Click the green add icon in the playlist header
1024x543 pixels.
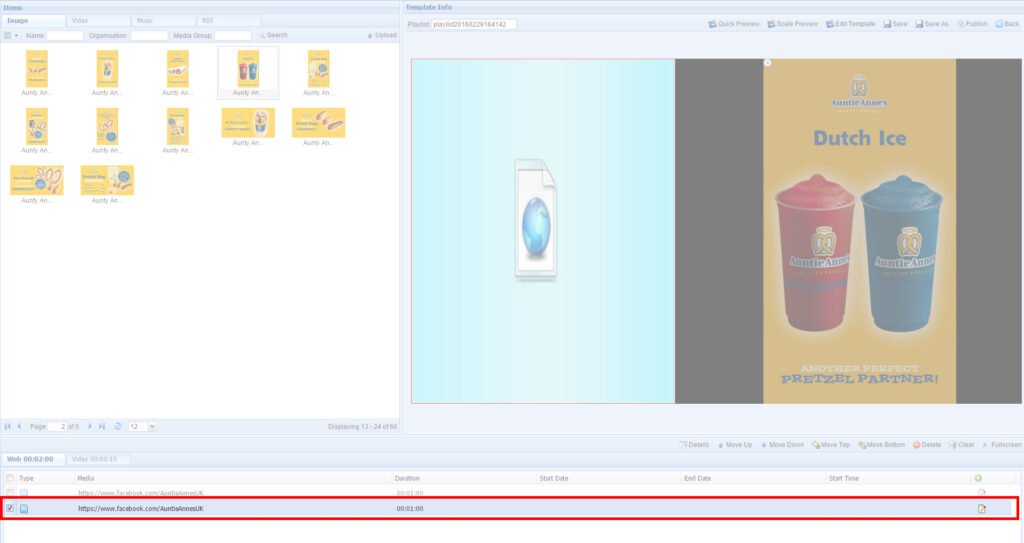[978, 478]
